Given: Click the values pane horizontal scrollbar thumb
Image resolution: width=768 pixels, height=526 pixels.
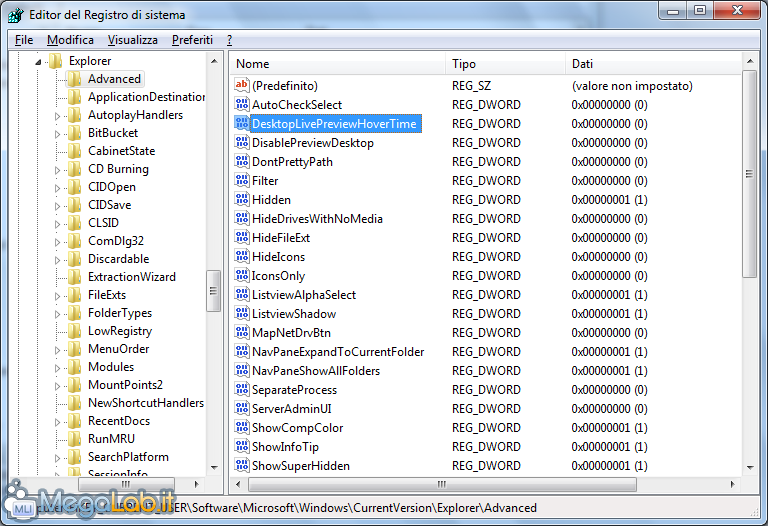Looking at the screenshot, I should click(x=442, y=484).
